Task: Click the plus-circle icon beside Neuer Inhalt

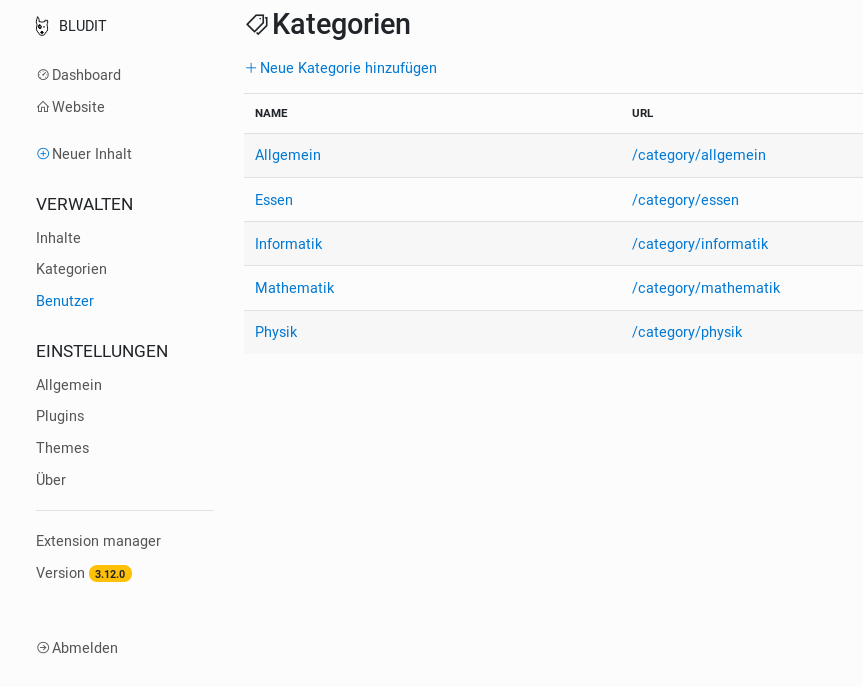Action: click(43, 154)
